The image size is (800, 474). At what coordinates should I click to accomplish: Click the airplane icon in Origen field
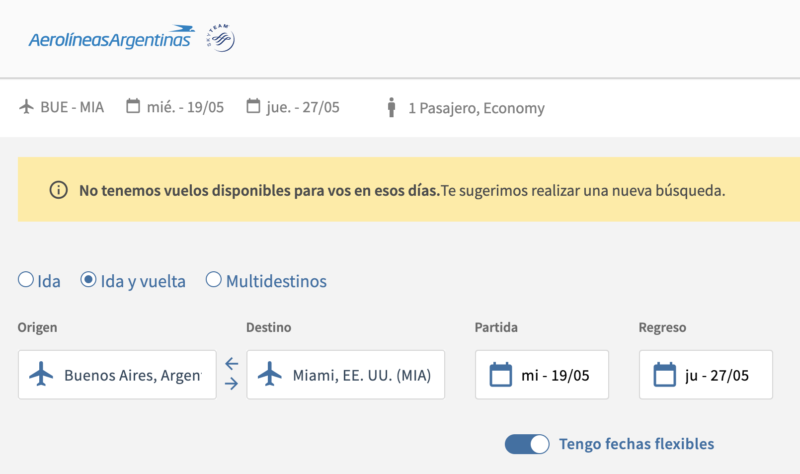41,375
